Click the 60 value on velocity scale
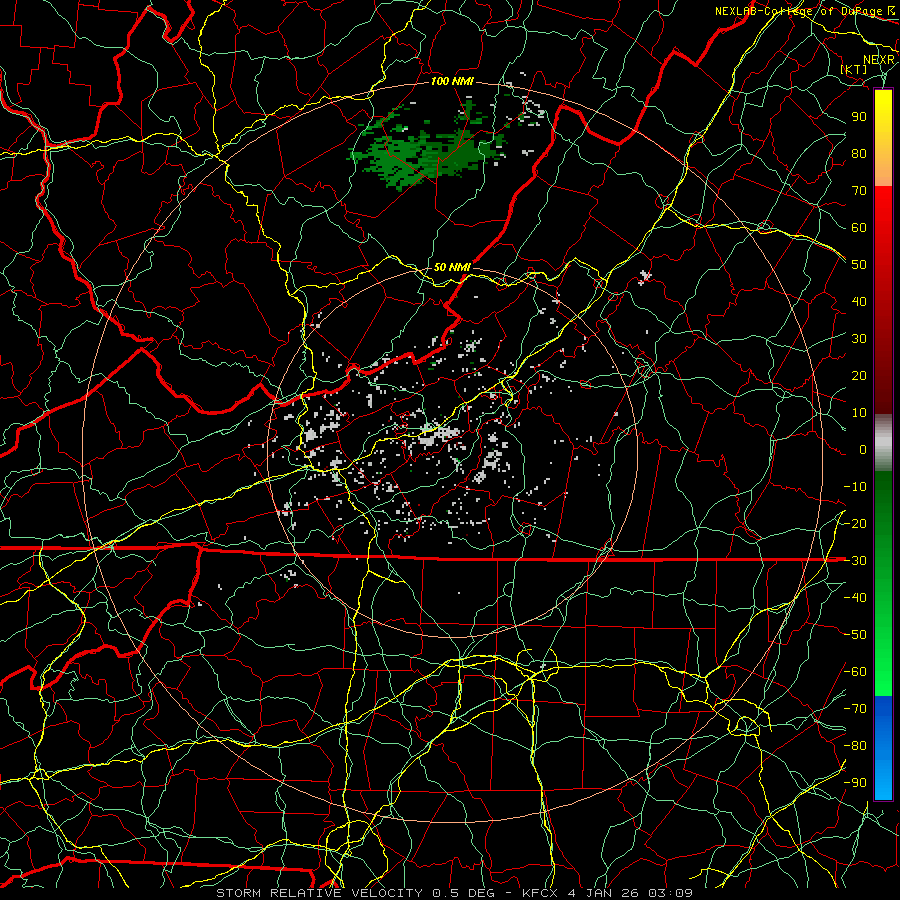 click(859, 228)
